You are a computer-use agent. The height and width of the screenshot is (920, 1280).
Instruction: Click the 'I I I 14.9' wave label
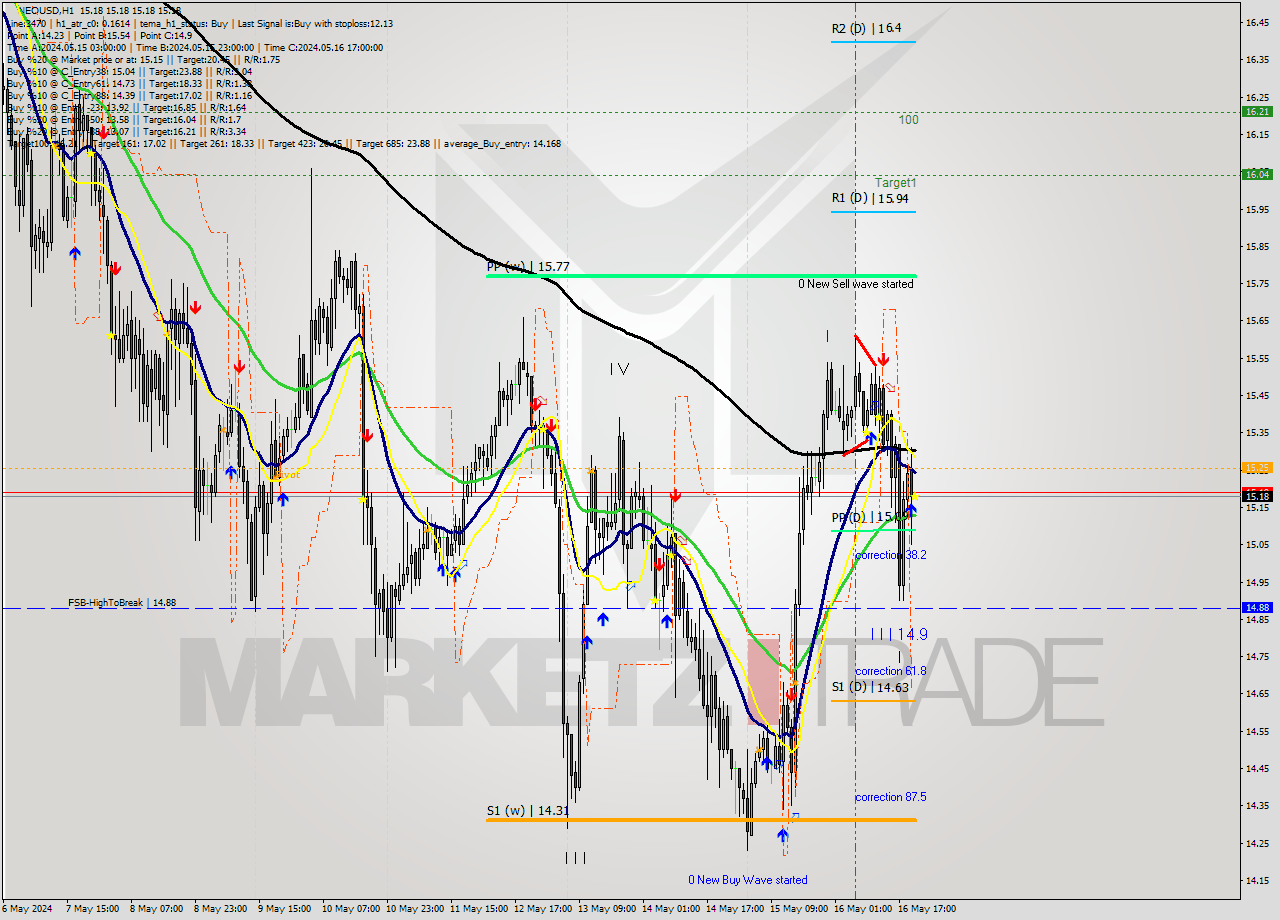(898, 634)
